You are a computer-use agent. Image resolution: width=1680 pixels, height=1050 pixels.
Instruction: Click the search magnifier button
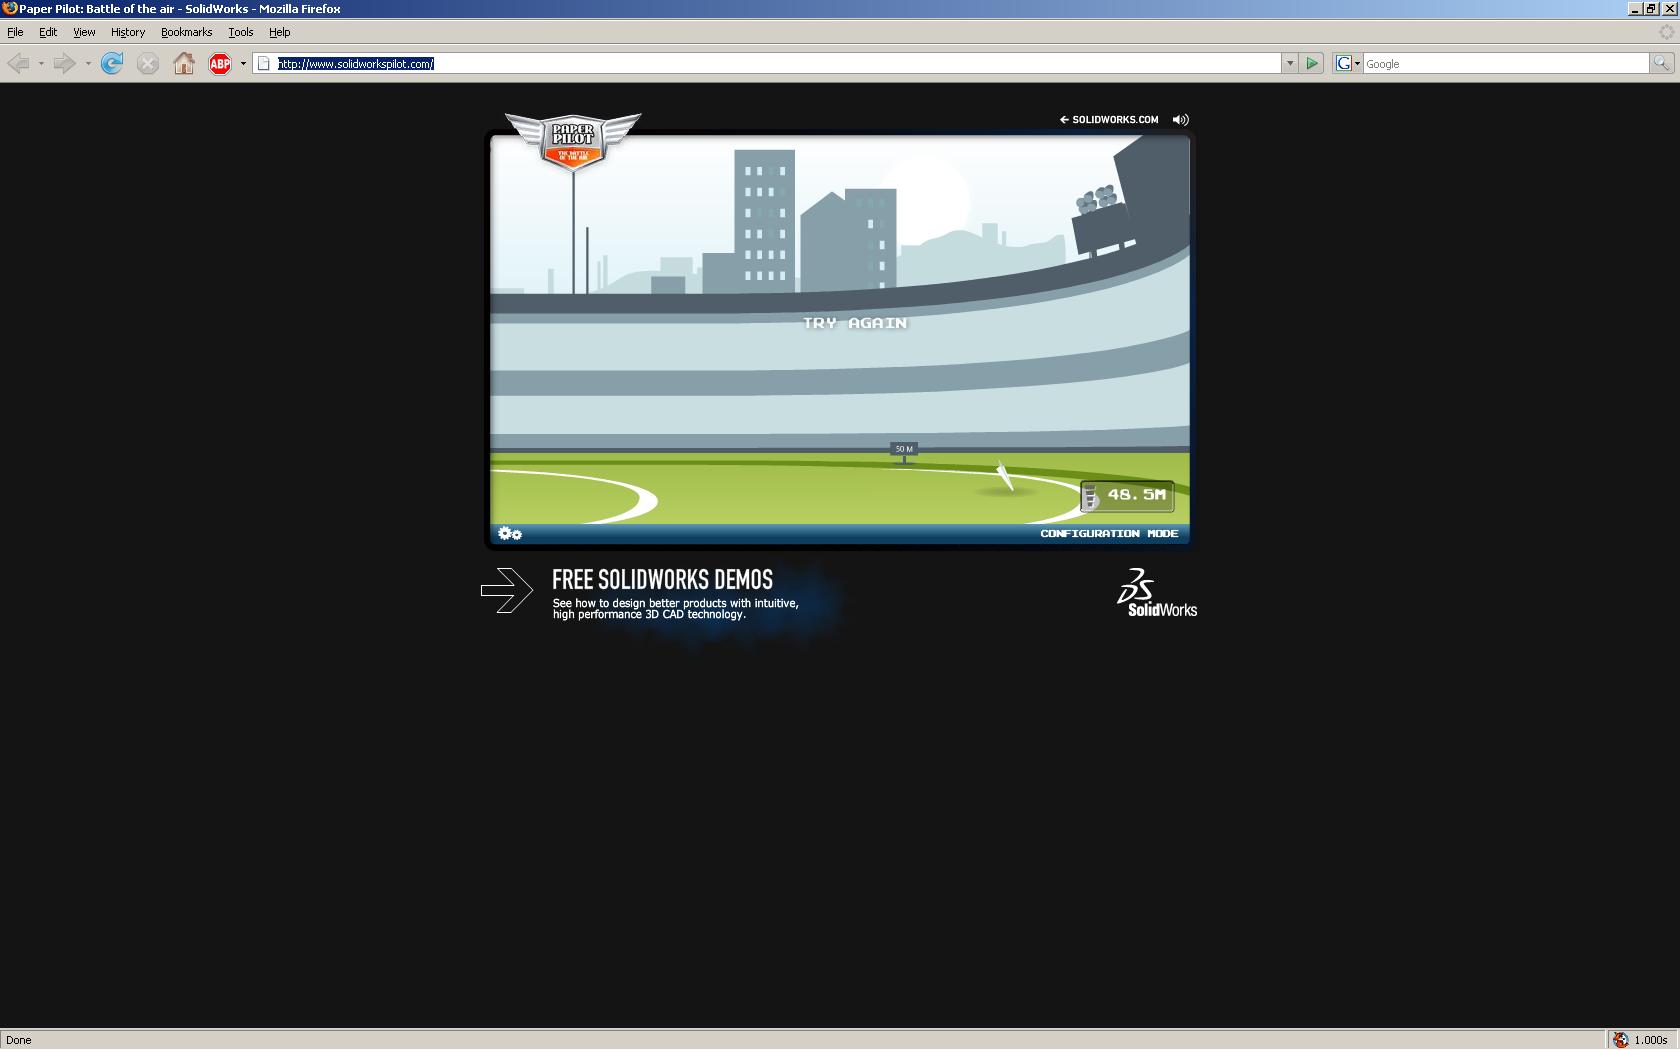click(1661, 64)
